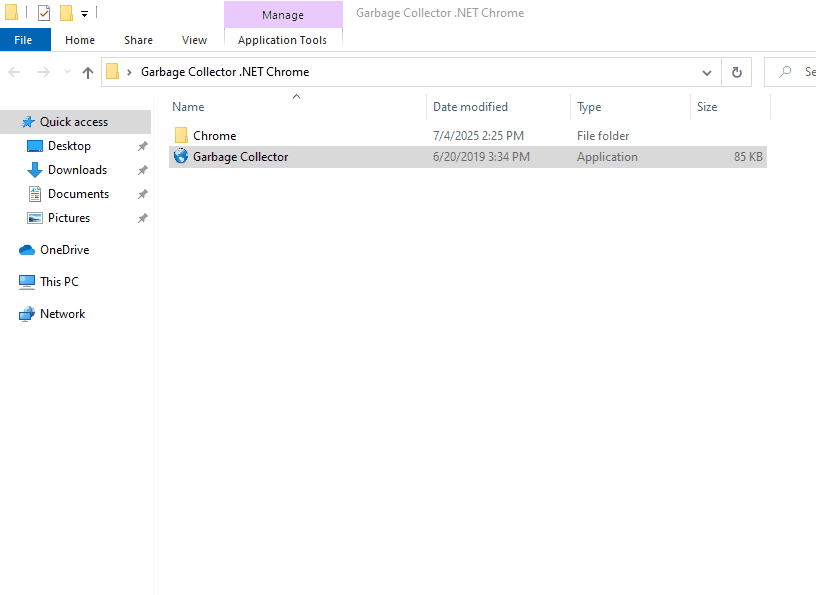Open the Customize Quick Access Toolbar dropdown
Viewport: 816px width, 595px height.
pyautogui.click(x=84, y=14)
